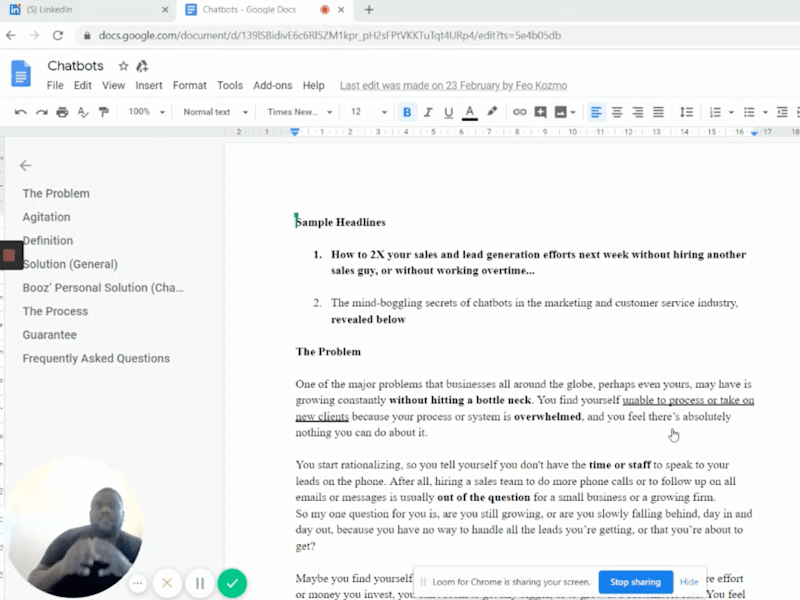
Task: Open Line spacing options
Action: pyautogui.click(x=686, y=112)
